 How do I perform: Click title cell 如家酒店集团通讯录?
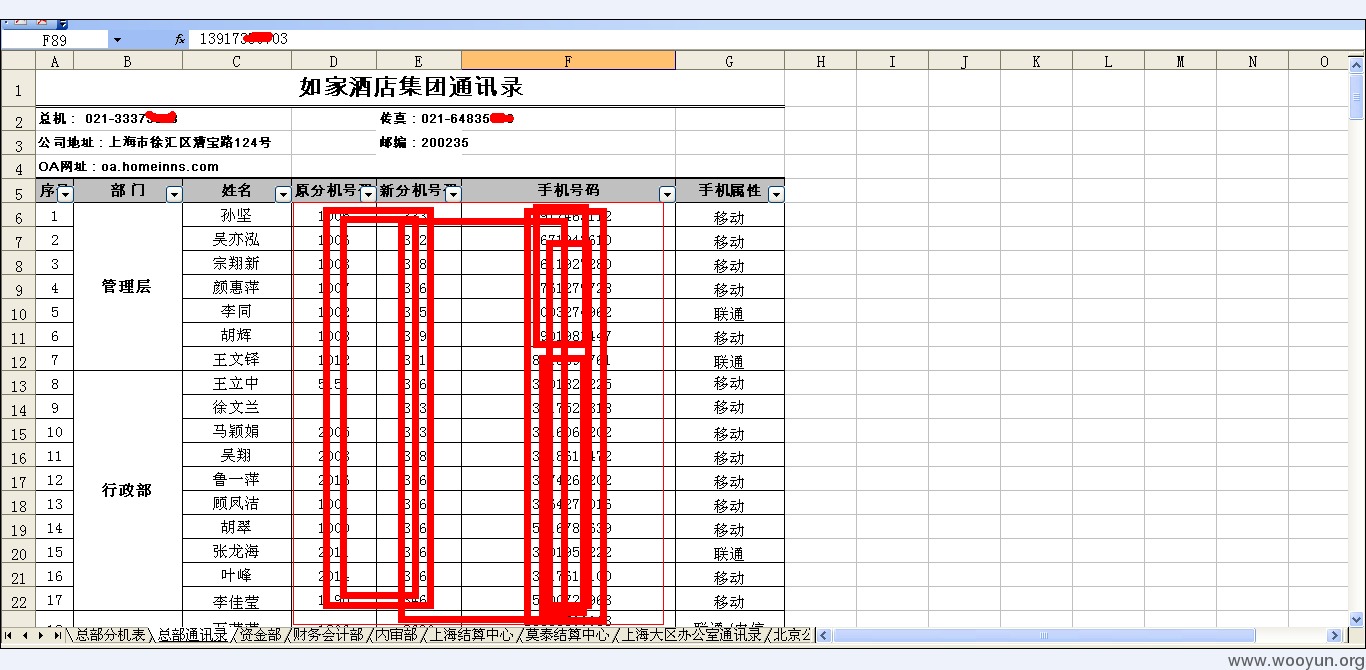pyautogui.click(x=410, y=88)
